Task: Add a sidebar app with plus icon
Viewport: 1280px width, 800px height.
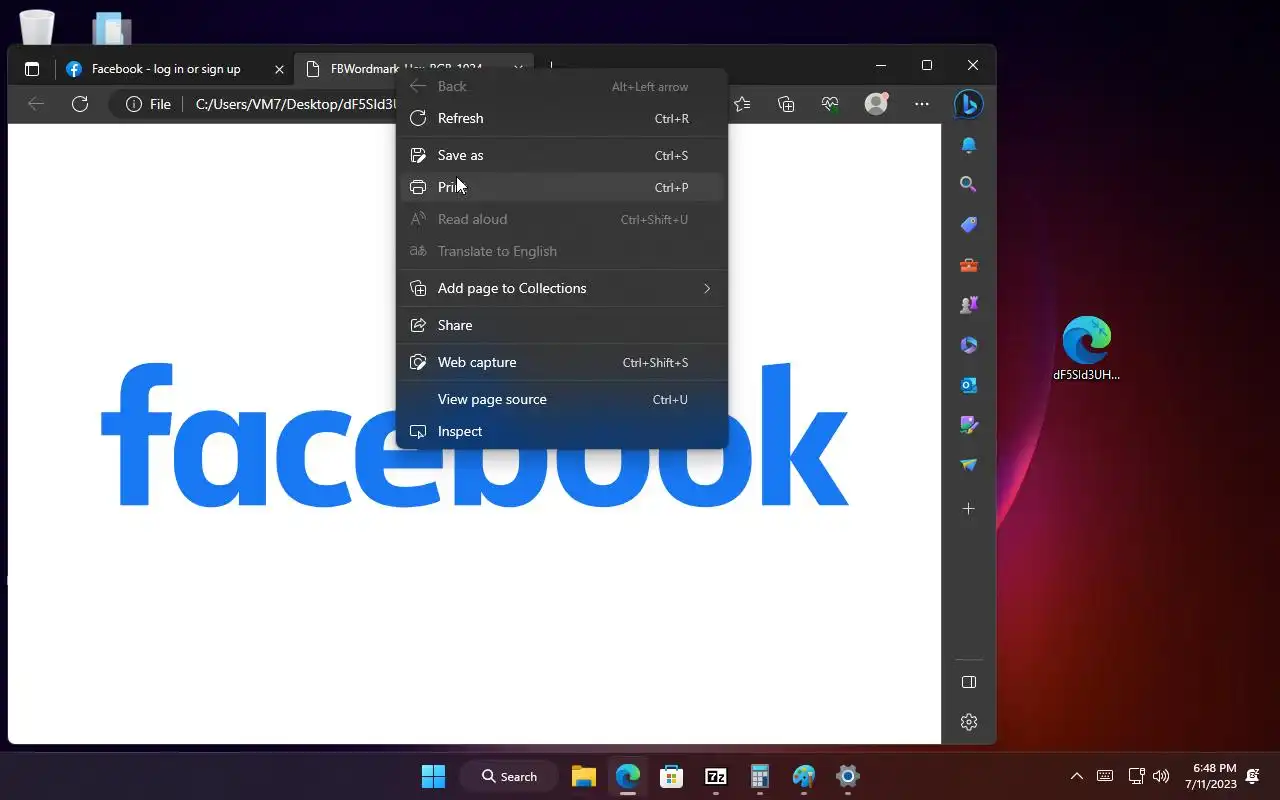Action: pyautogui.click(x=968, y=509)
